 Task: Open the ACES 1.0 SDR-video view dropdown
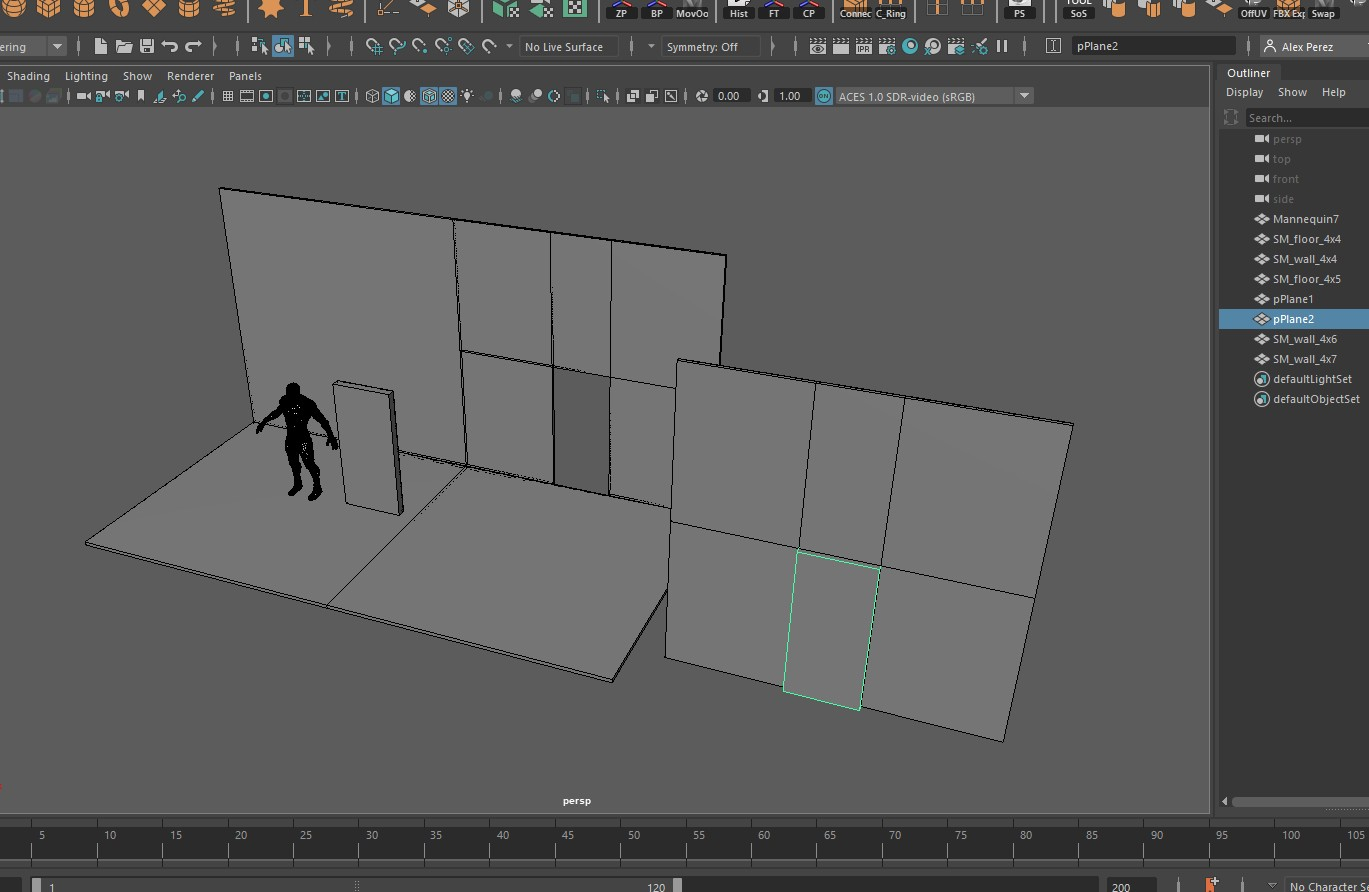tap(1024, 96)
